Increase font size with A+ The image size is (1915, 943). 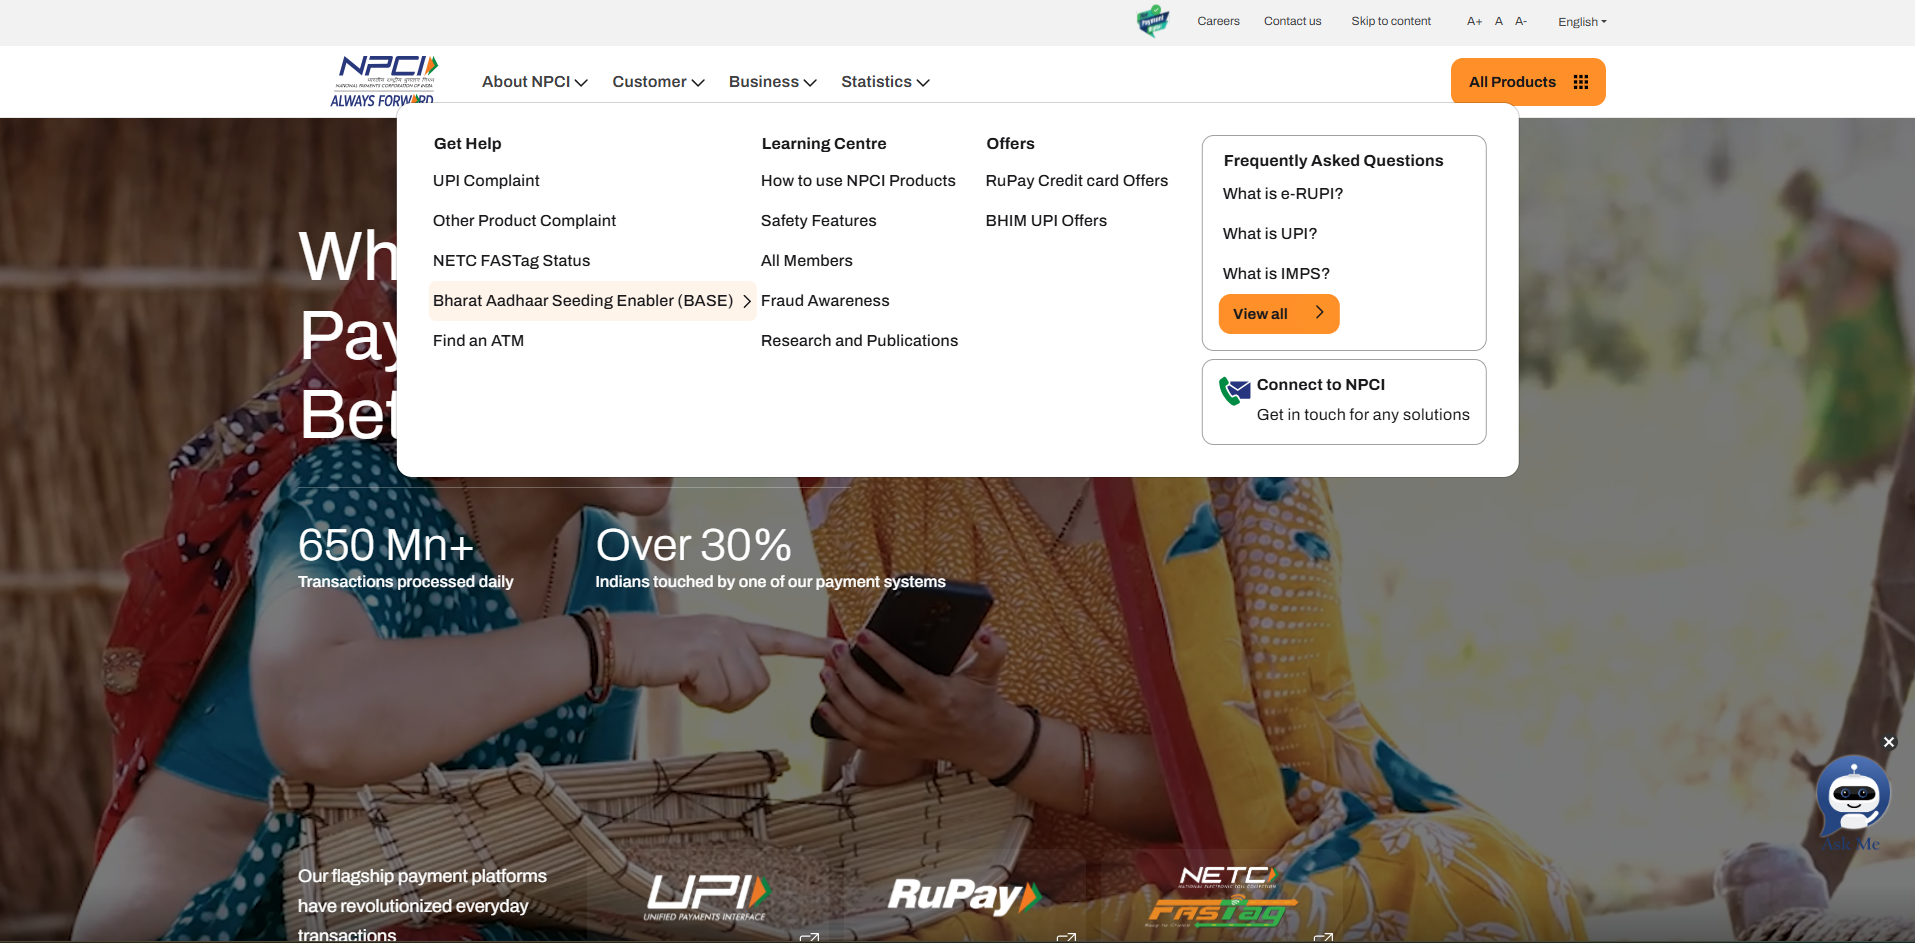click(1474, 21)
